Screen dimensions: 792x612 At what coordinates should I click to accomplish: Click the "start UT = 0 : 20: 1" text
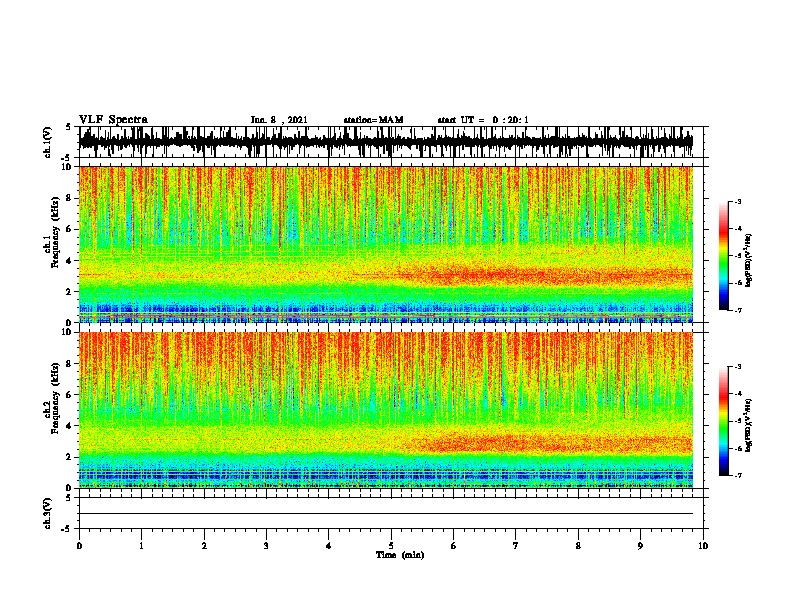[x=483, y=120]
